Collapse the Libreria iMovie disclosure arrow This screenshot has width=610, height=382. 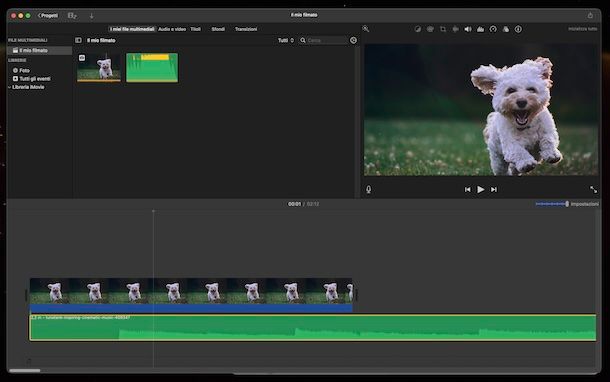[x=10, y=87]
